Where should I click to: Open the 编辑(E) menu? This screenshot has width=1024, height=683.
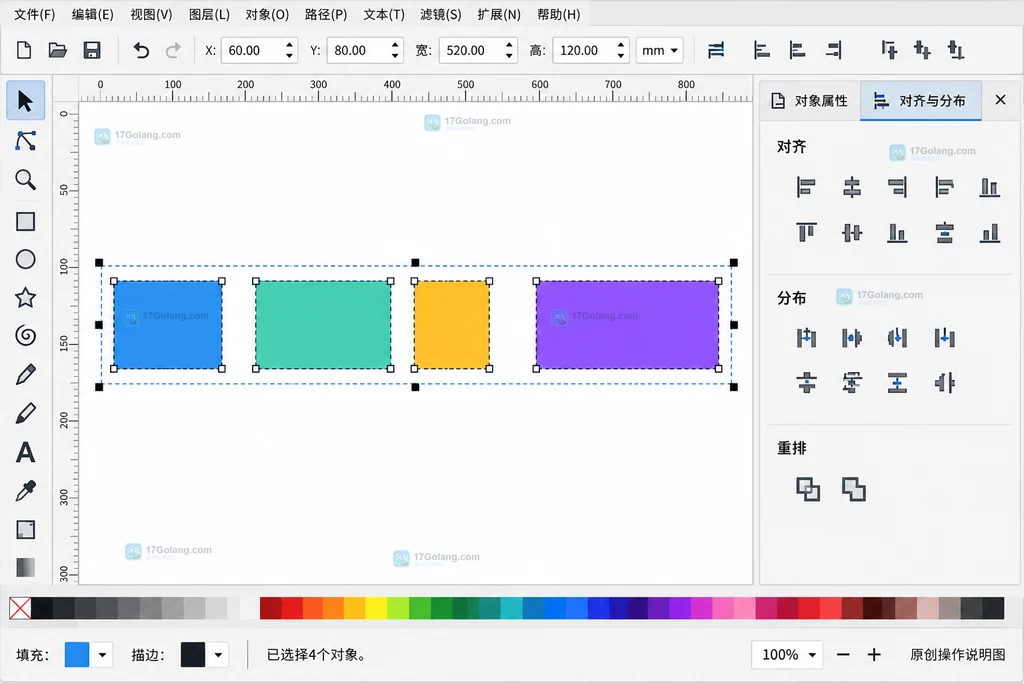93,14
